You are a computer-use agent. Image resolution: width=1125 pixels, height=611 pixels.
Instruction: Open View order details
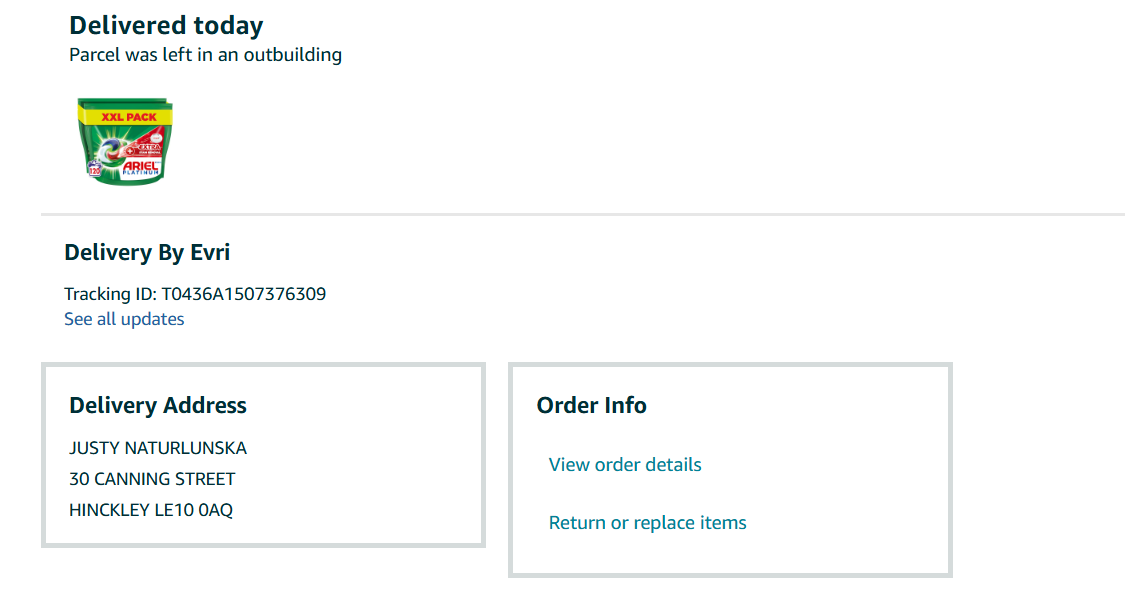pyautogui.click(x=625, y=464)
